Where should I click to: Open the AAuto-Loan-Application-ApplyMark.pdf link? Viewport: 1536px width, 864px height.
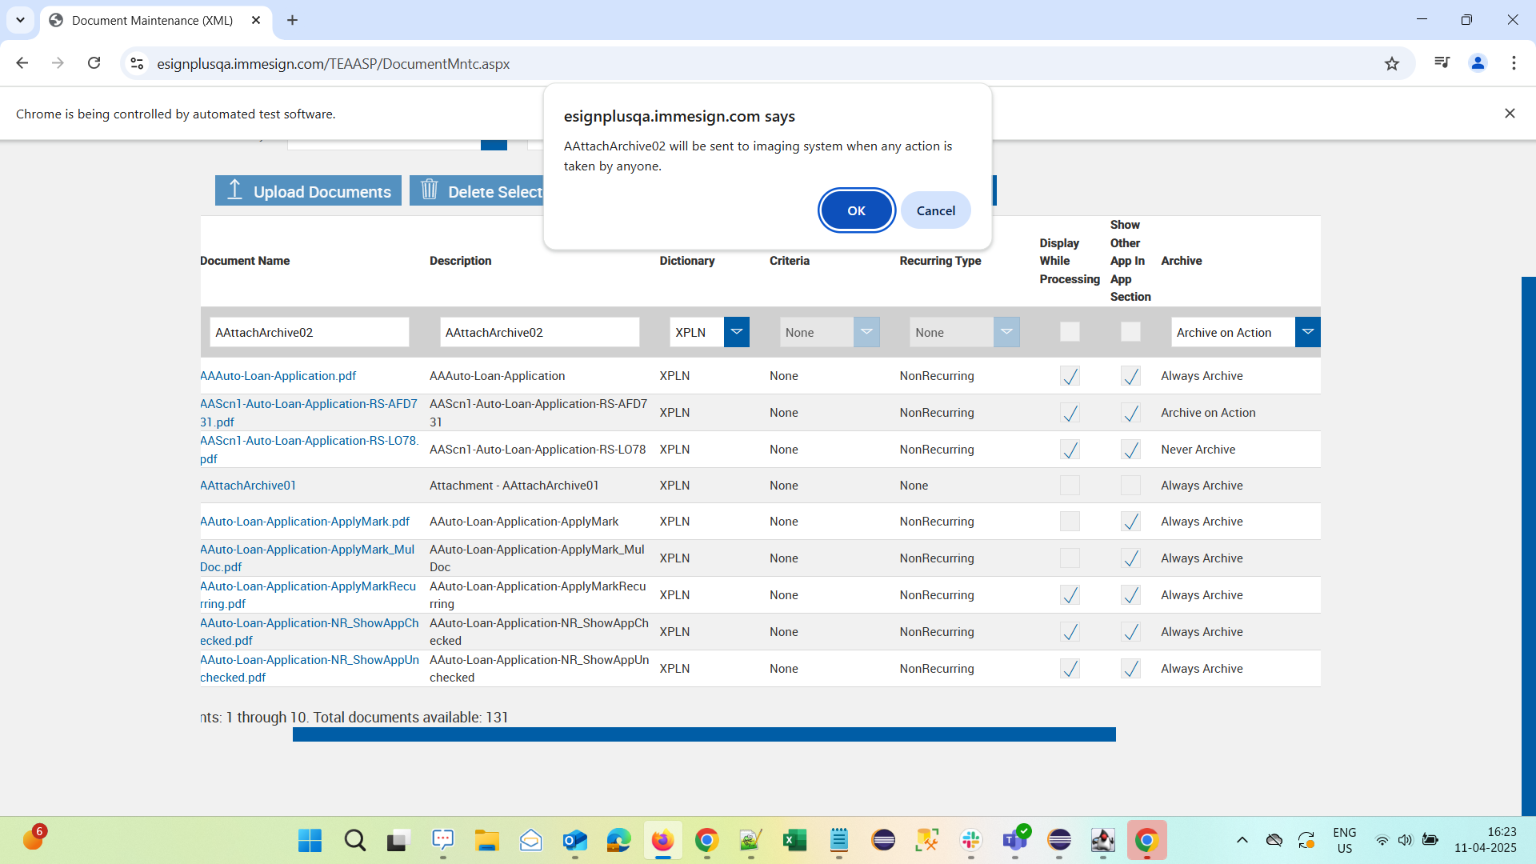[x=305, y=522]
